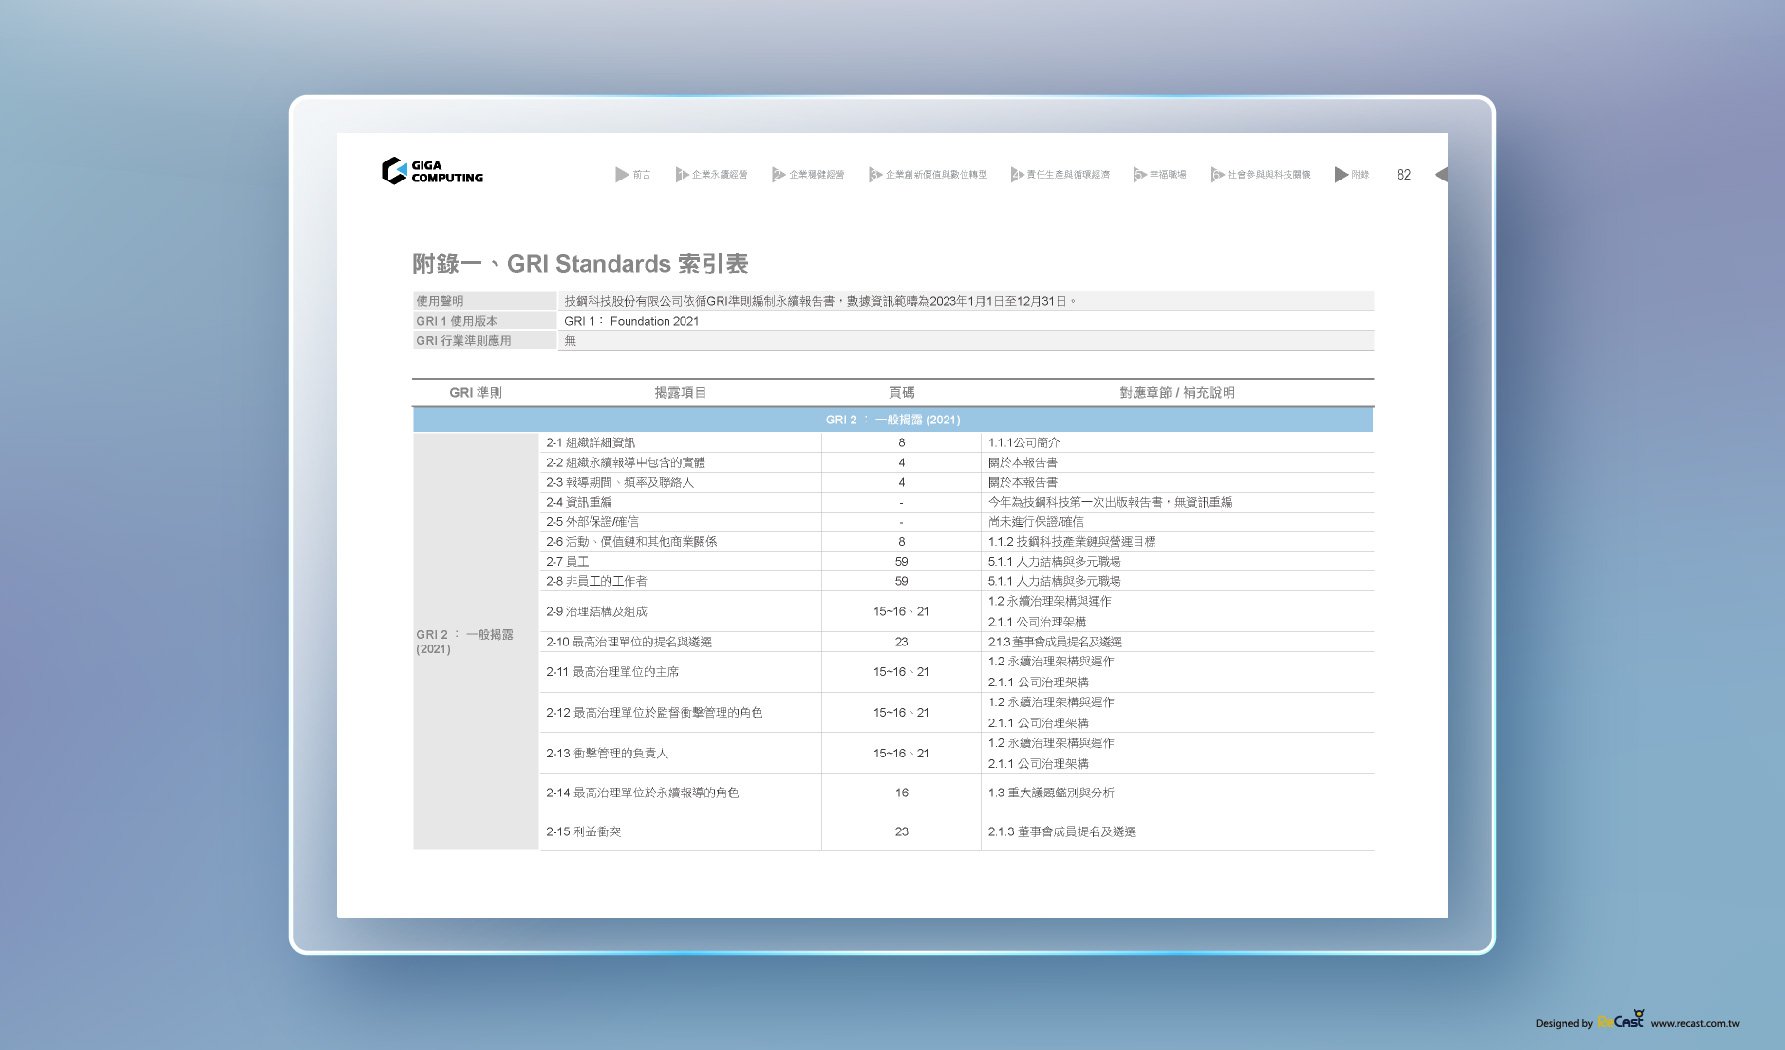
Task: Select row 2-2 組織永續報導中包含的實體
Action: pyautogui.click(x=957, y=463)
